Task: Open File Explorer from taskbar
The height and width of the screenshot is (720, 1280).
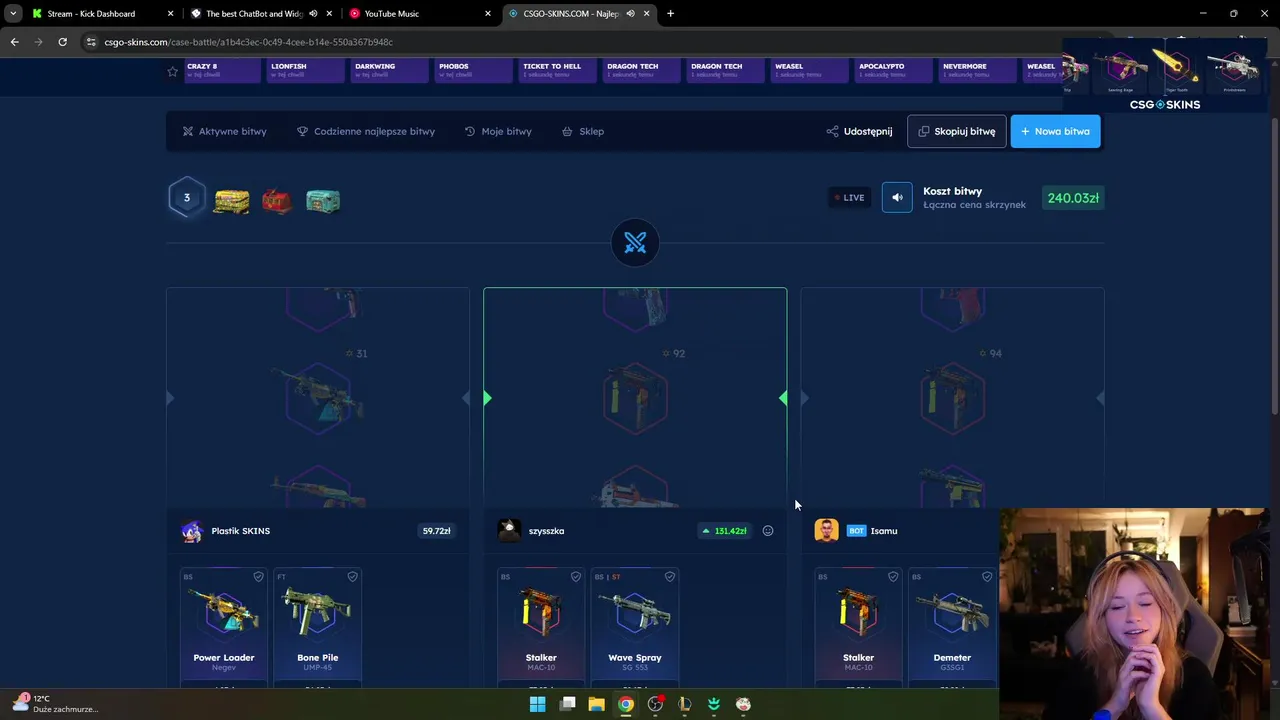Action: [596, 704]
